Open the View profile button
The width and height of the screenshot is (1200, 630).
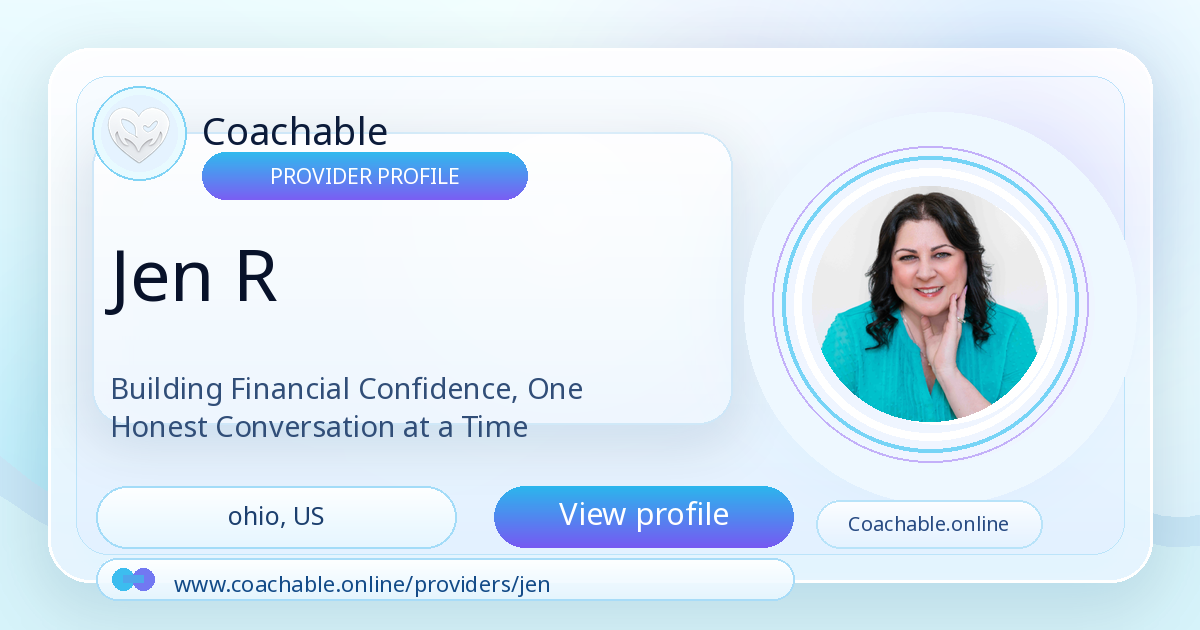pyautogui.click(x=644, y=517)
